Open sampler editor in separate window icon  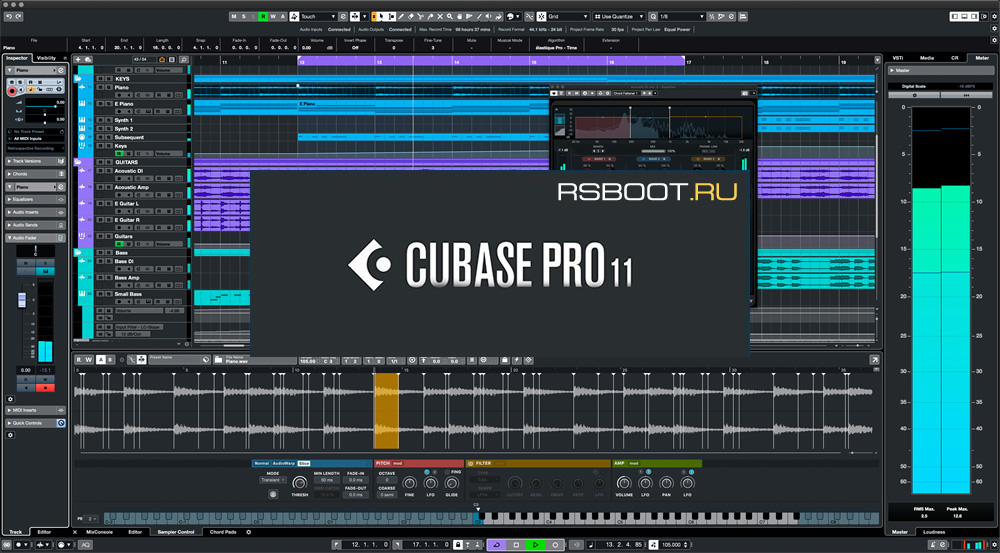(x=874, y=360)
